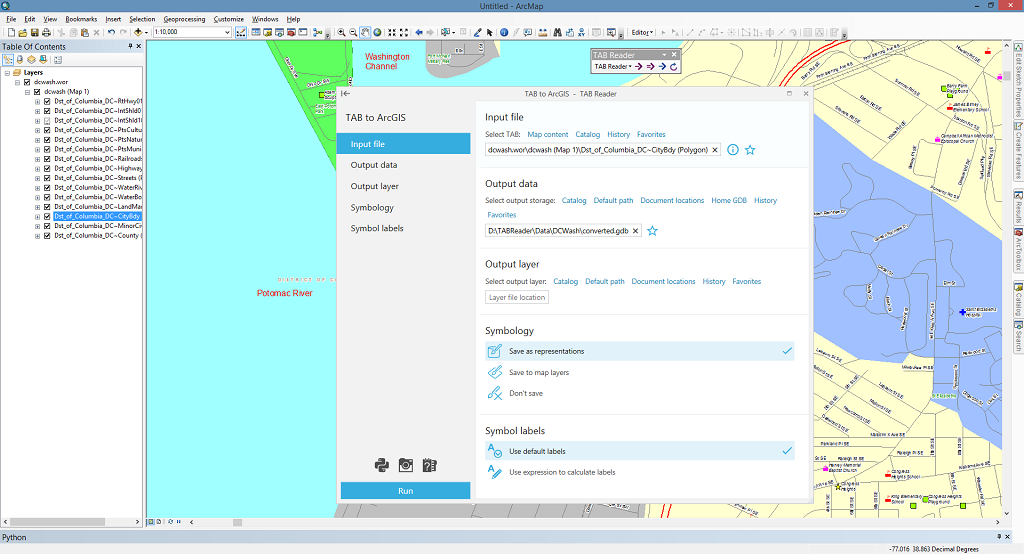1024x554 pixels.
Task: Choose Save as representations symbology option
Action: click(x=639, y=351)
